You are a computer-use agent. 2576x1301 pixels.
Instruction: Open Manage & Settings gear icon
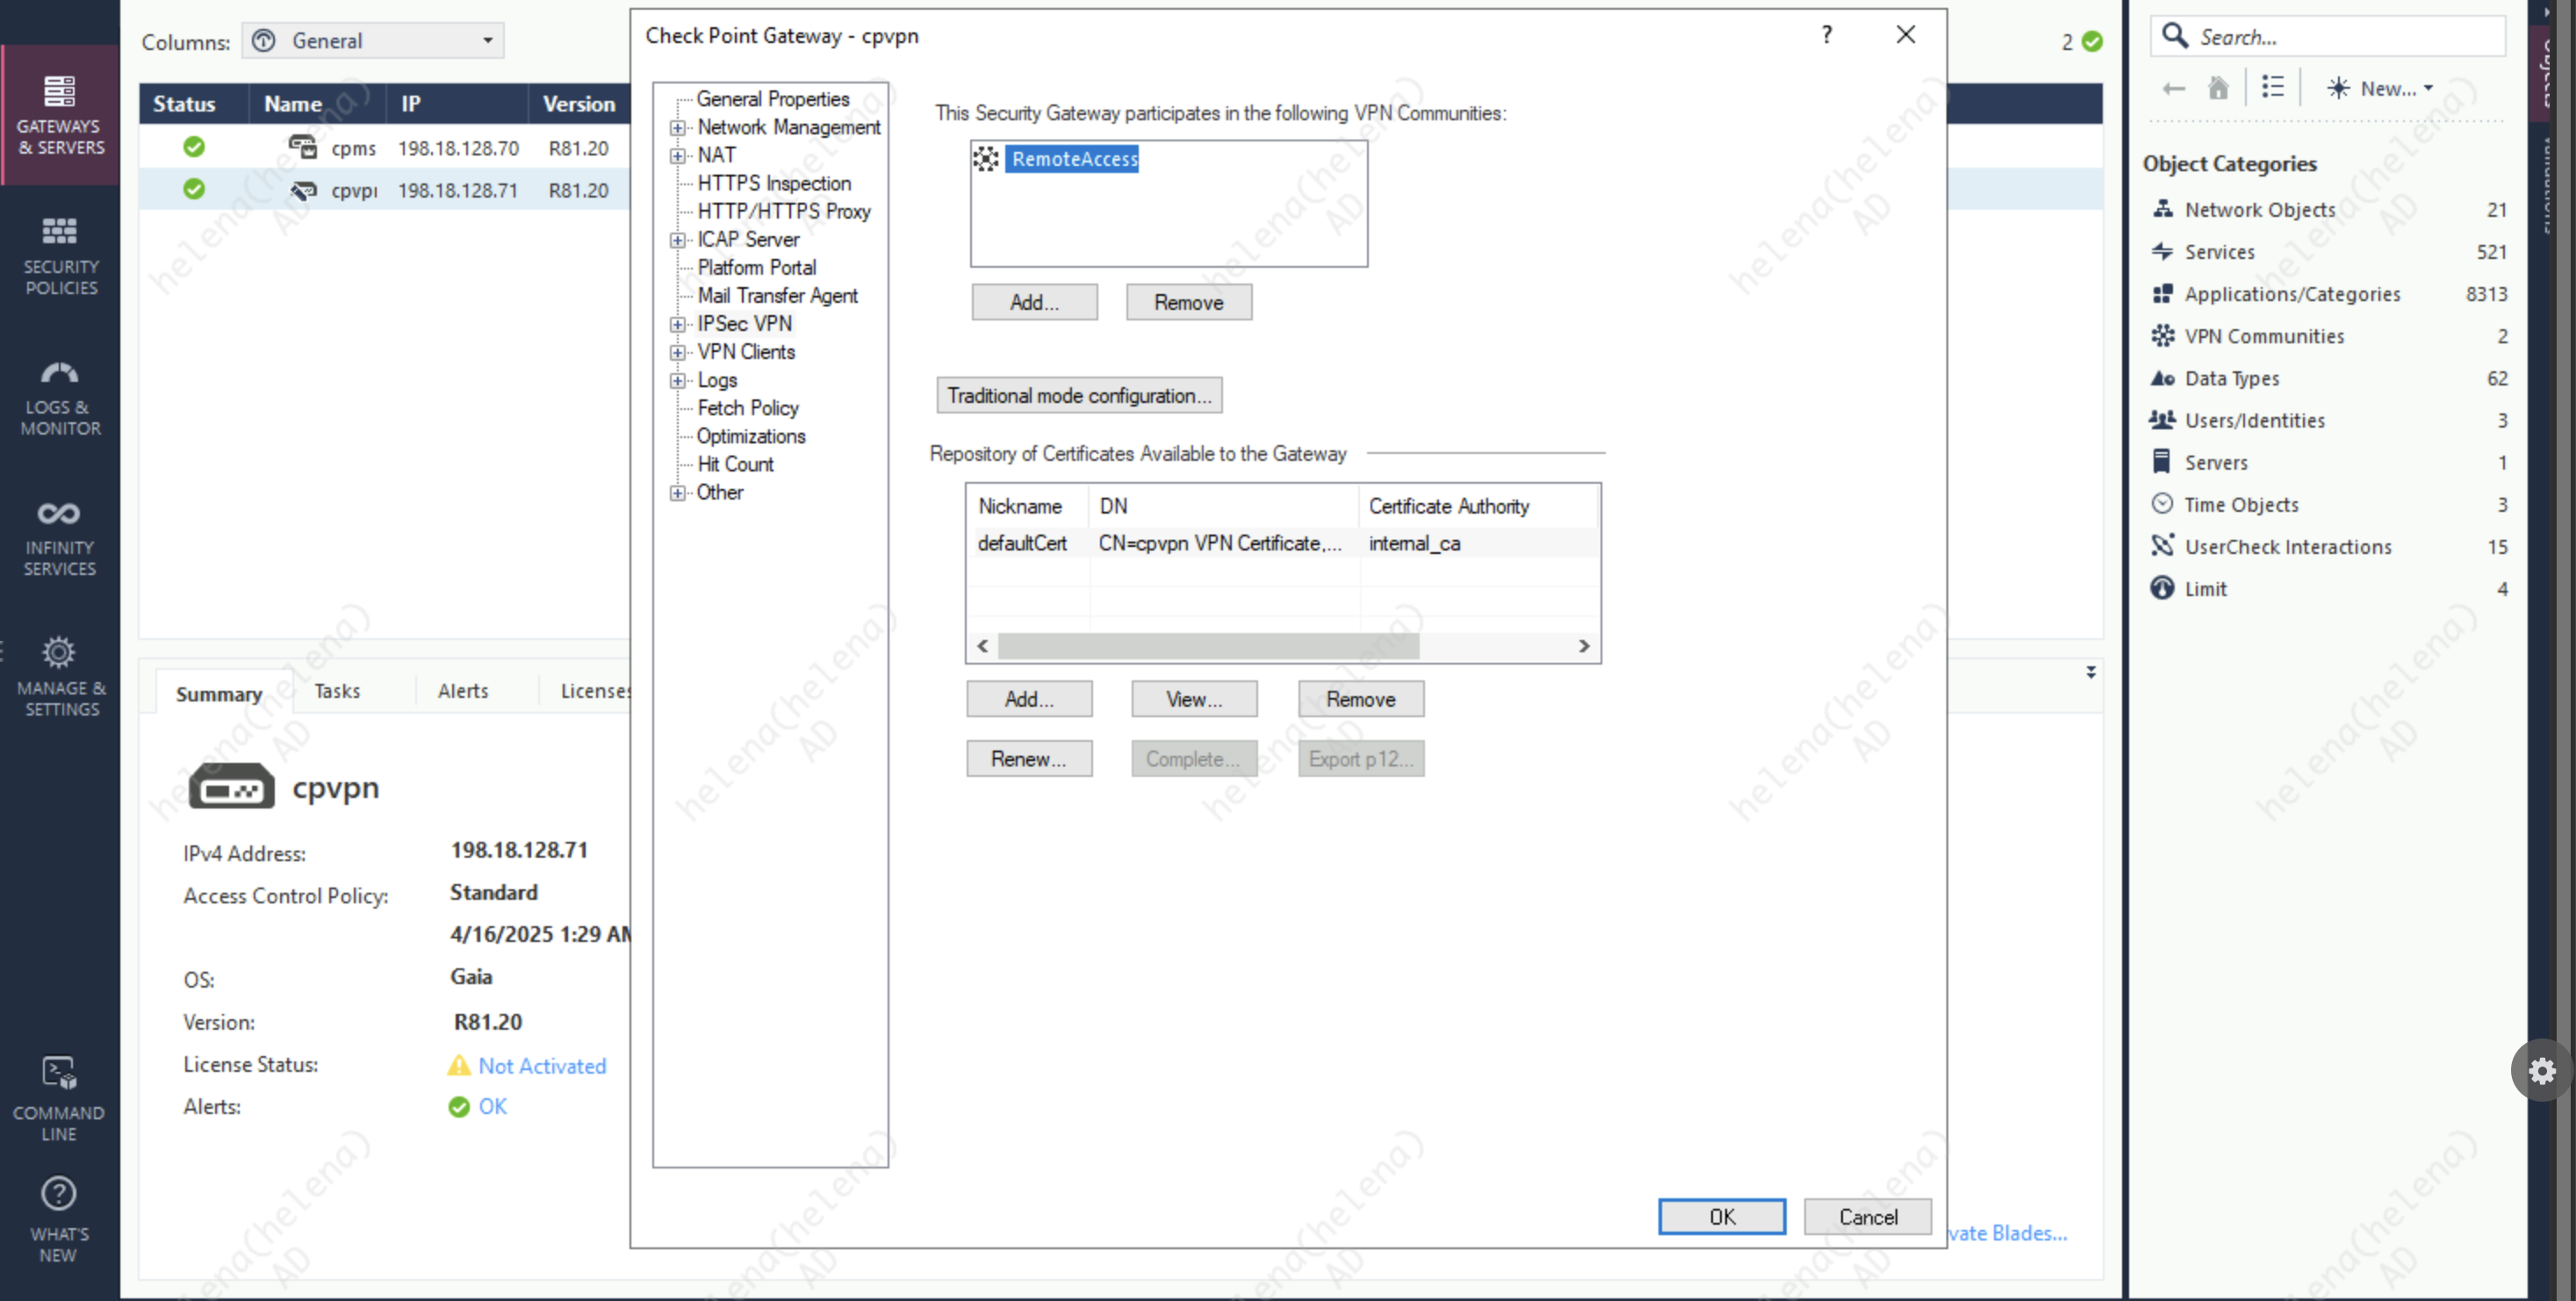pyautogui.click(x=60, y=654)
